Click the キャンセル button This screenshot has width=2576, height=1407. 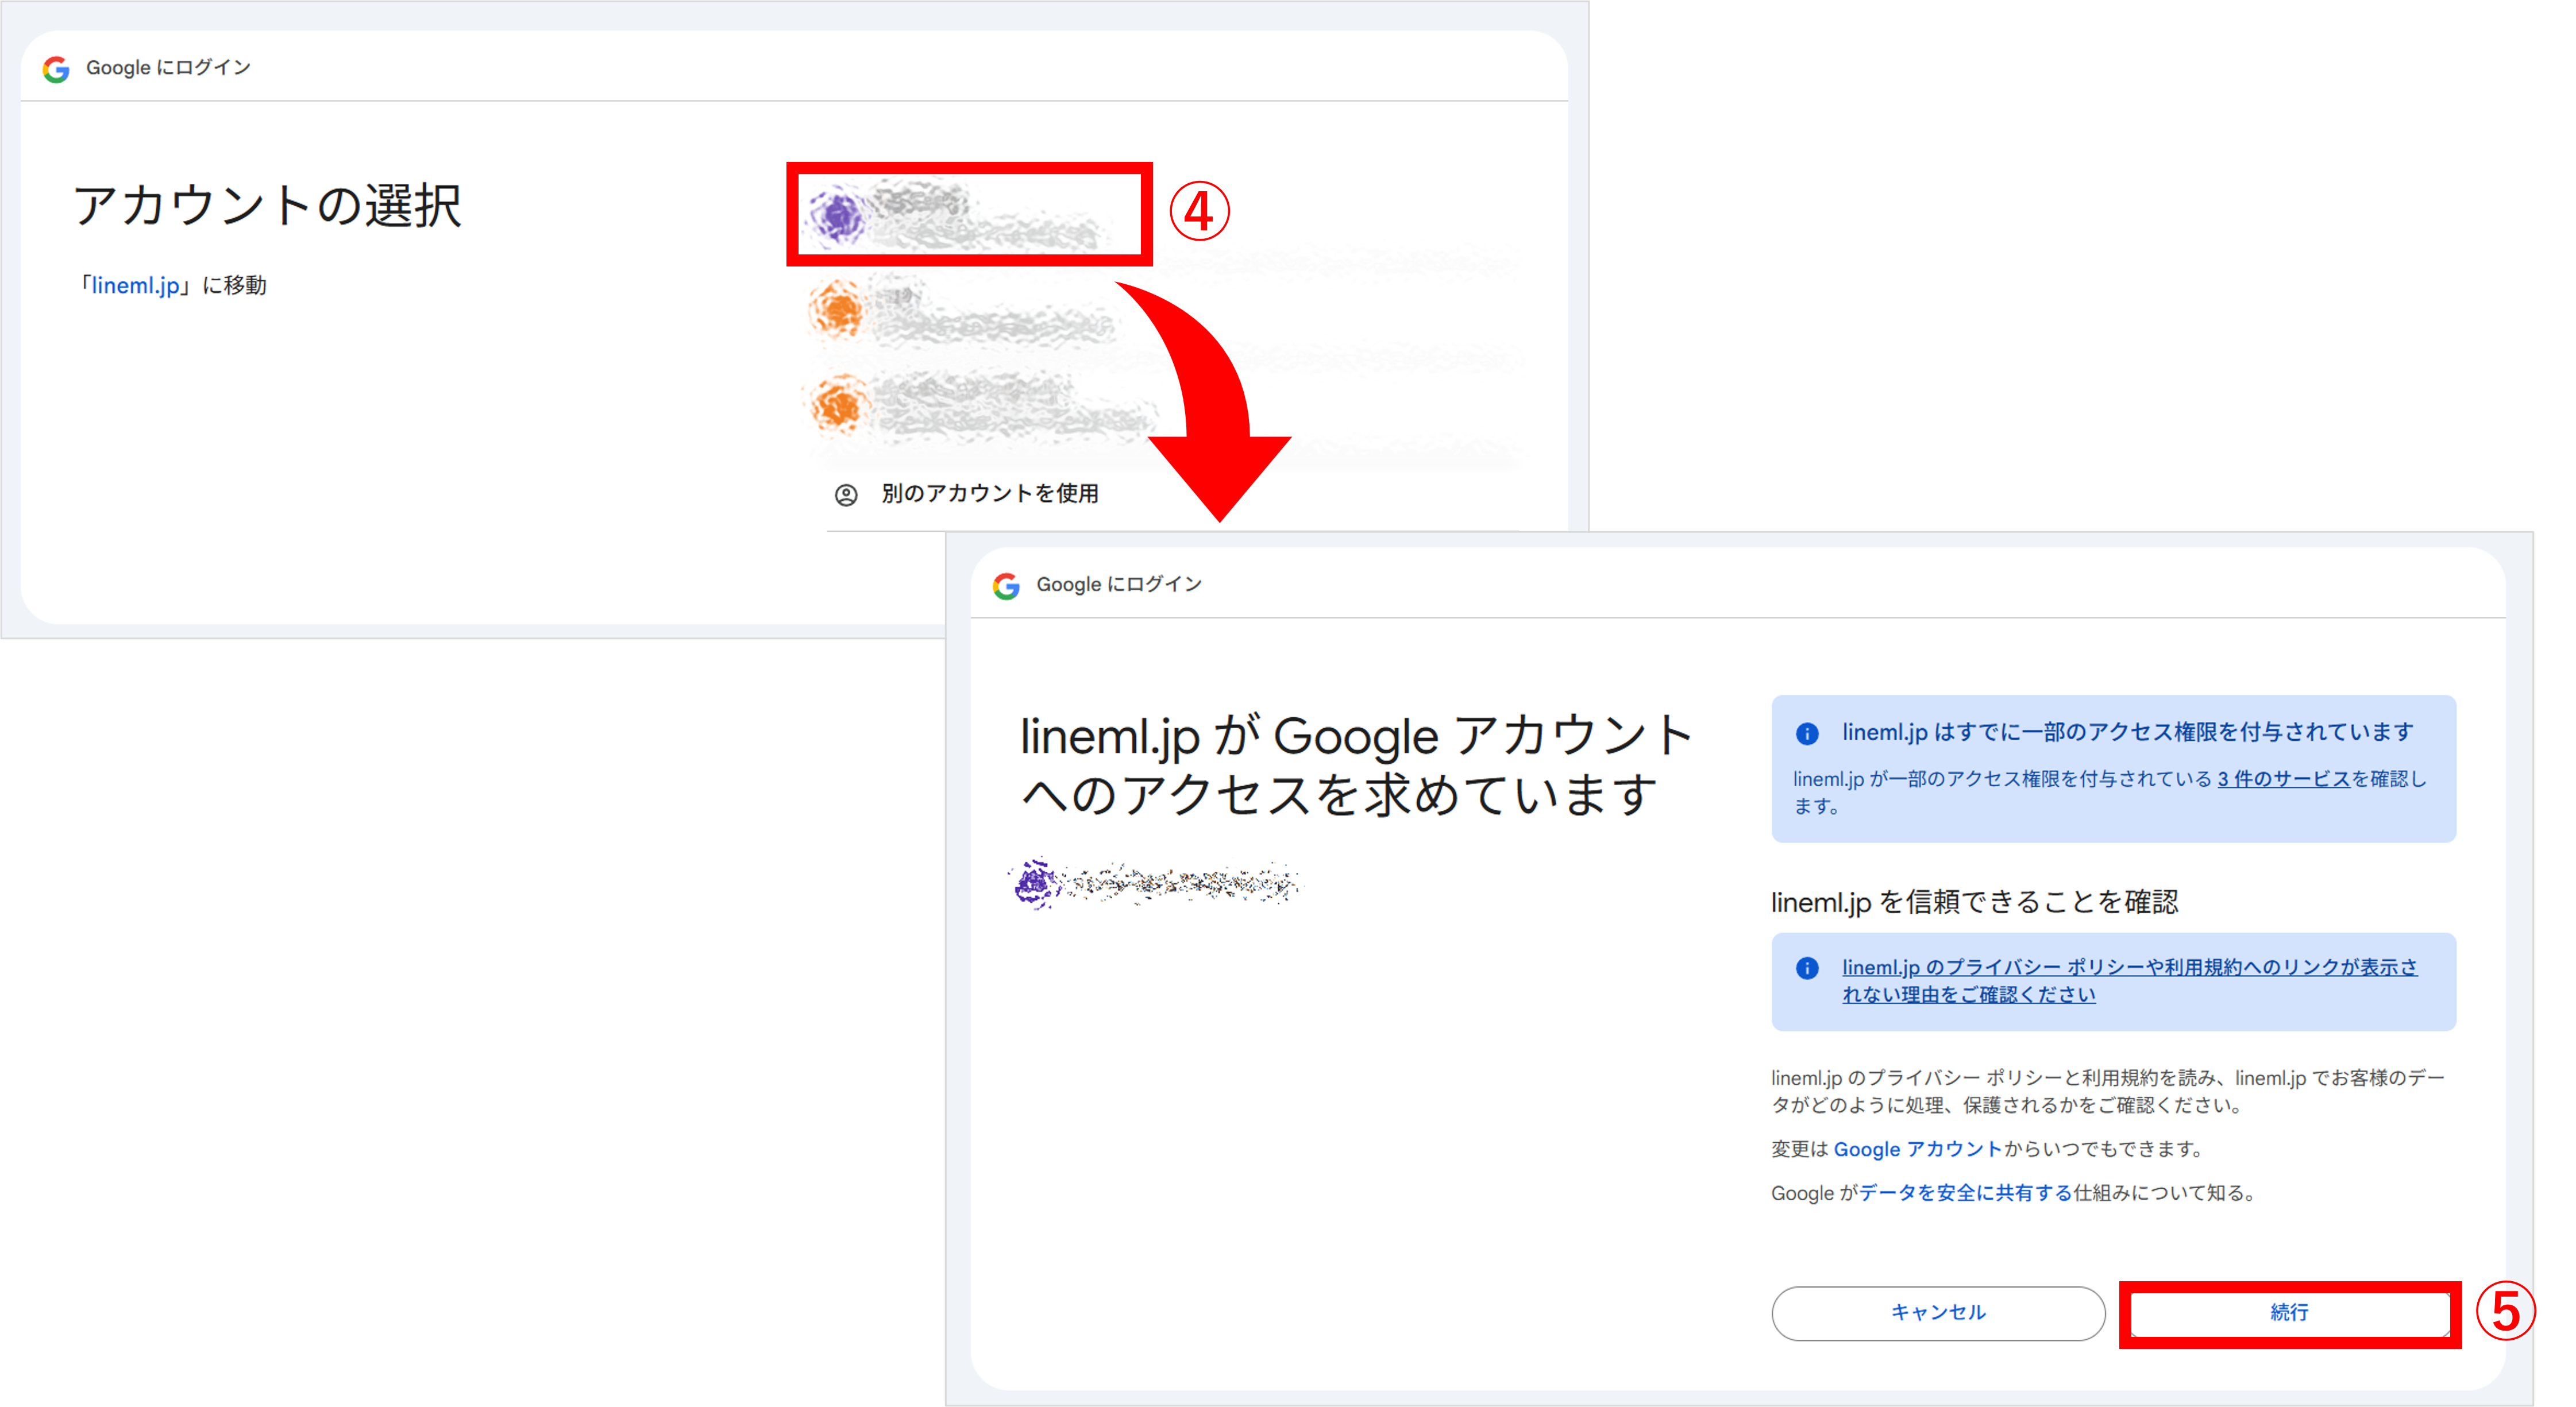(x=1937, y=1313)
